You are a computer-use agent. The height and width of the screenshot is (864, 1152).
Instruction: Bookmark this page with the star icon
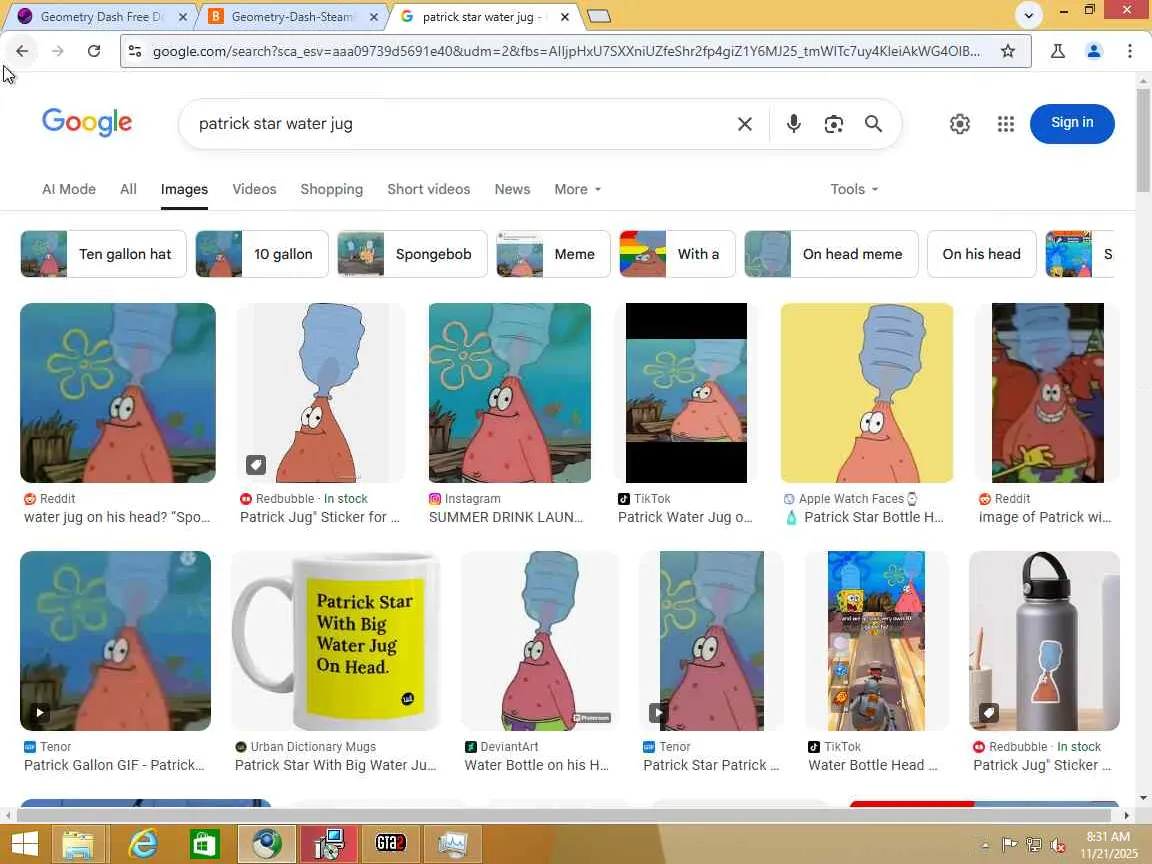coord(1008,51)
